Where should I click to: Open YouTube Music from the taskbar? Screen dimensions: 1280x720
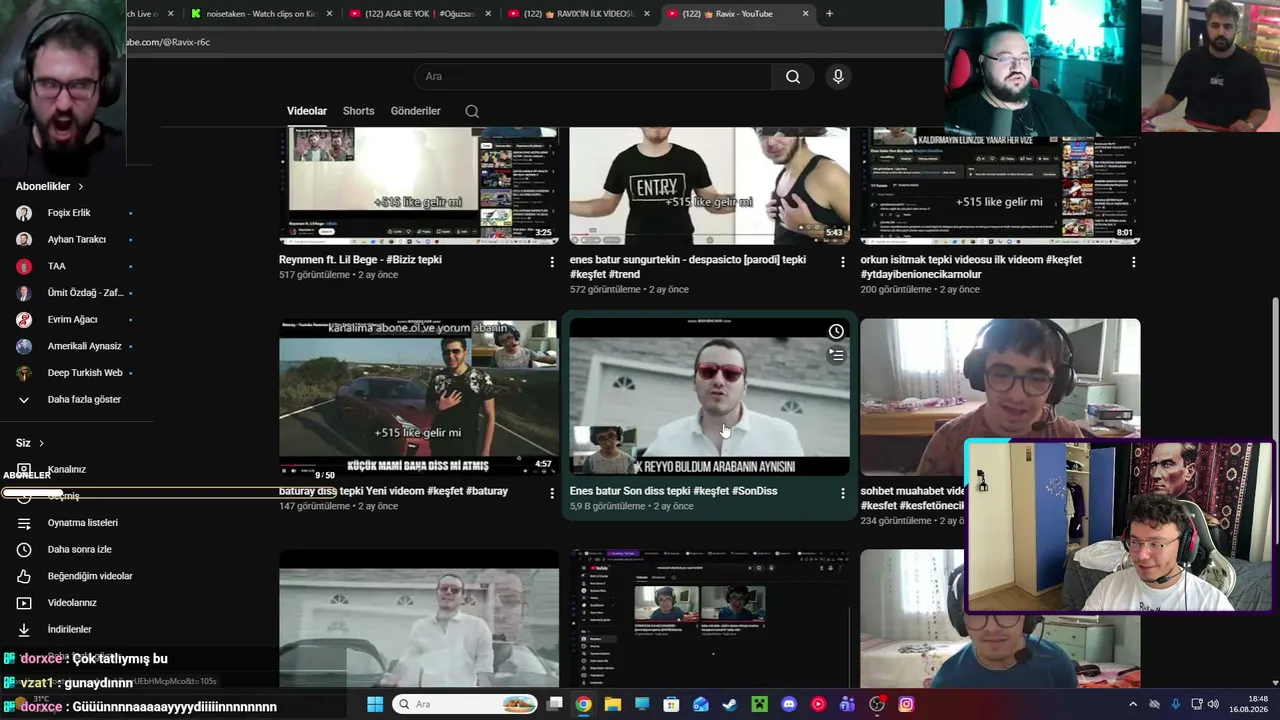click(x=818, y=704)
